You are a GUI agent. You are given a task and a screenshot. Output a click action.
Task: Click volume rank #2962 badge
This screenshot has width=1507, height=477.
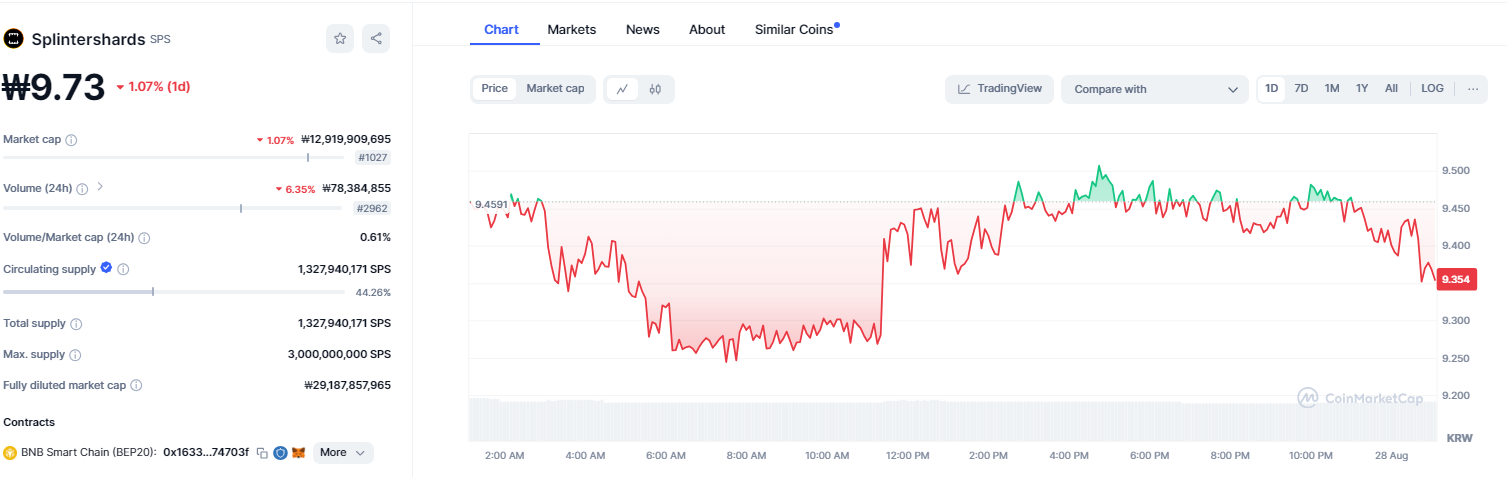pos(373,208)
